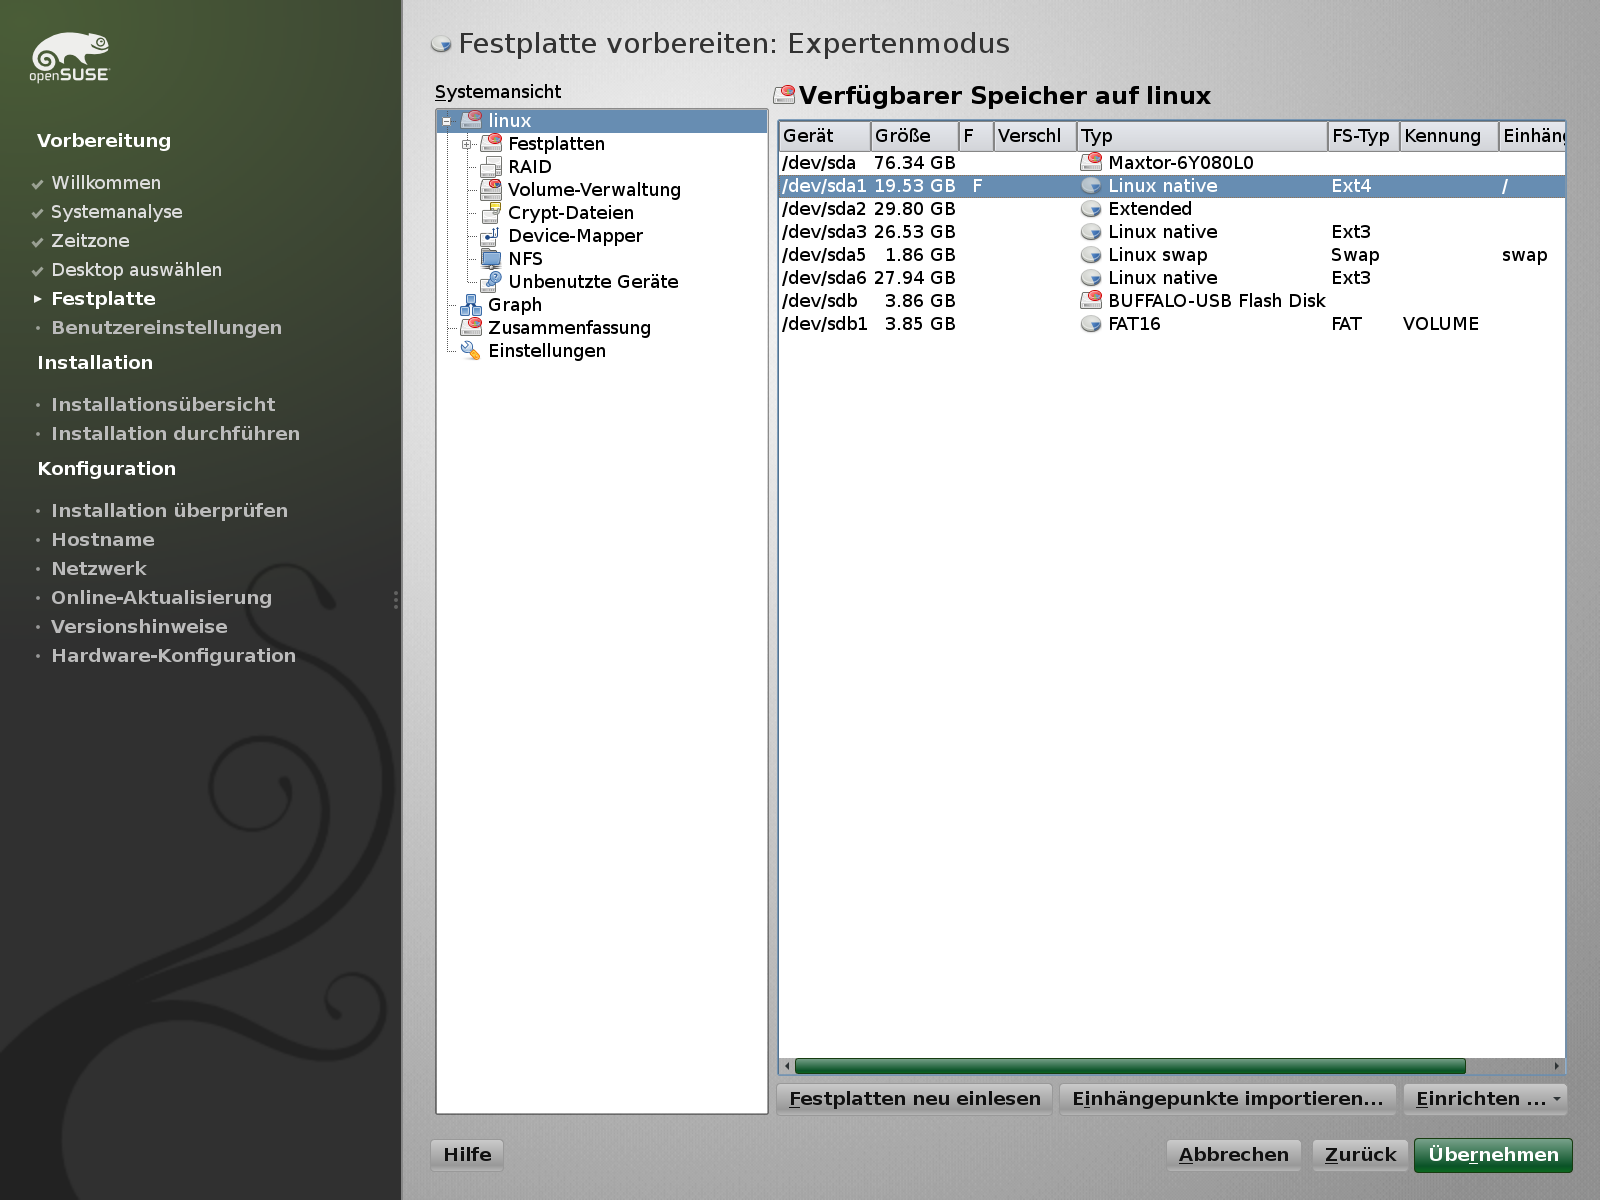The height and width of the screenshot is (1200, 1600).
Task: Click the openSUSE chameleon logo
Action: pos(69,57)
